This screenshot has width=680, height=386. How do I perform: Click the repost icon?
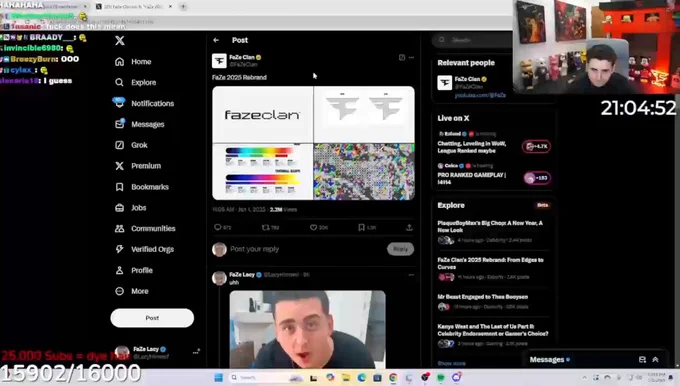265,227
